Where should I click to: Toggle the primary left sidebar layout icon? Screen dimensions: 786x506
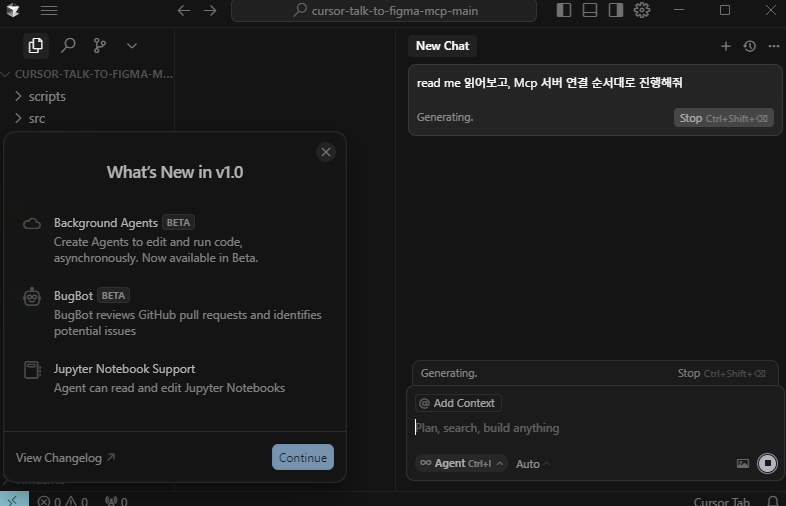564,10
